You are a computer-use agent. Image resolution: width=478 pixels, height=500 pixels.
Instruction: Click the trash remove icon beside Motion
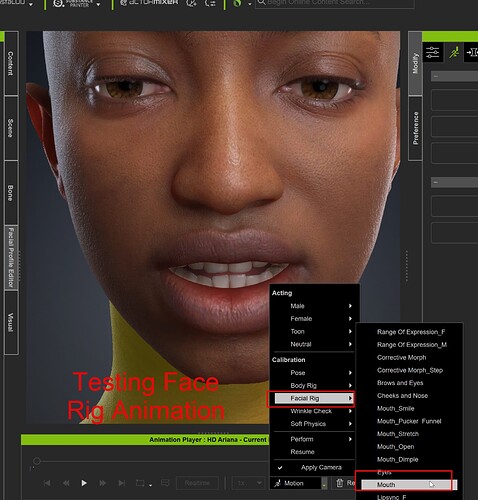[339, 483]
